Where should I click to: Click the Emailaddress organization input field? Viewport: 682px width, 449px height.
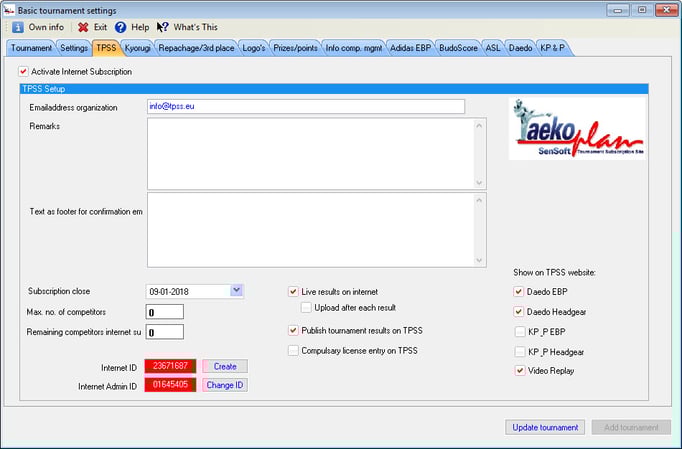tap(306, 107)
